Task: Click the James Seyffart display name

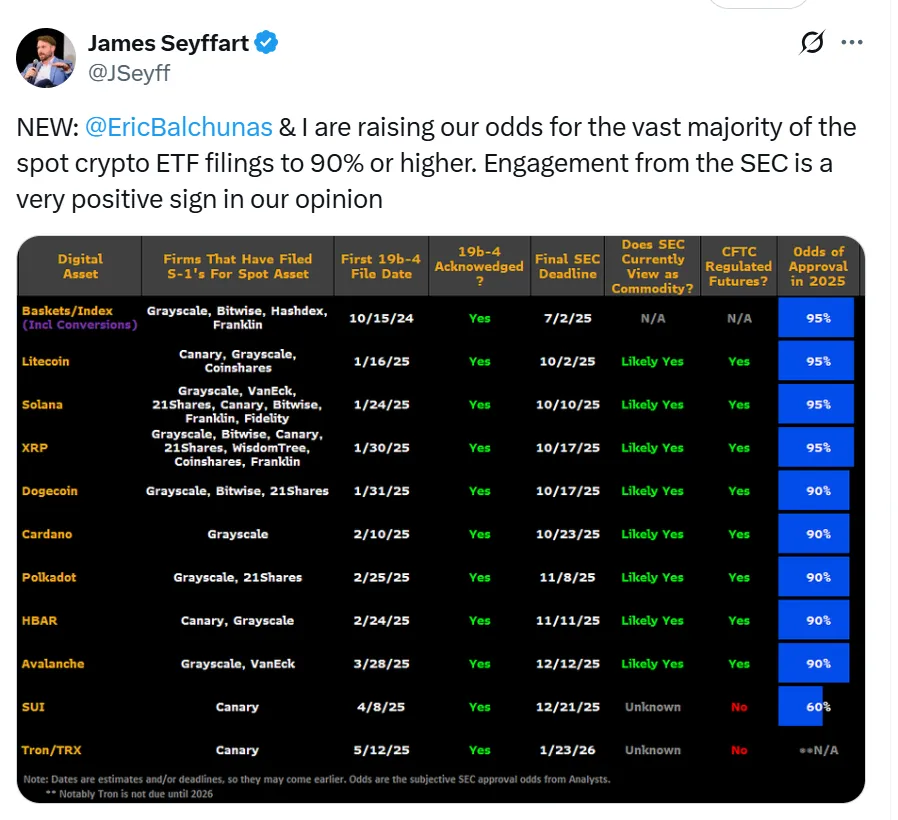Action: pyautogui.click(x=169, y=42)
